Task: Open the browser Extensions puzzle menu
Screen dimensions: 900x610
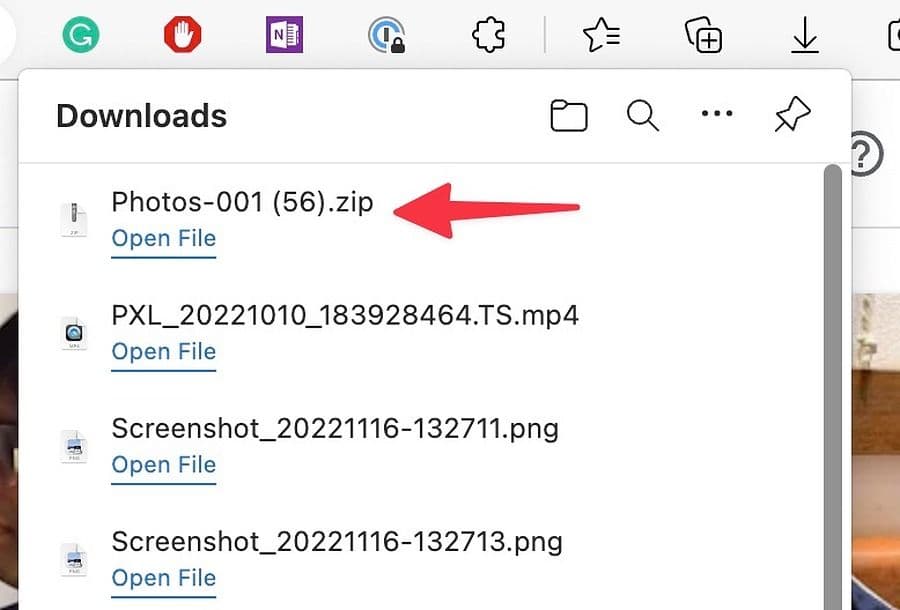Action: [487, 33]
